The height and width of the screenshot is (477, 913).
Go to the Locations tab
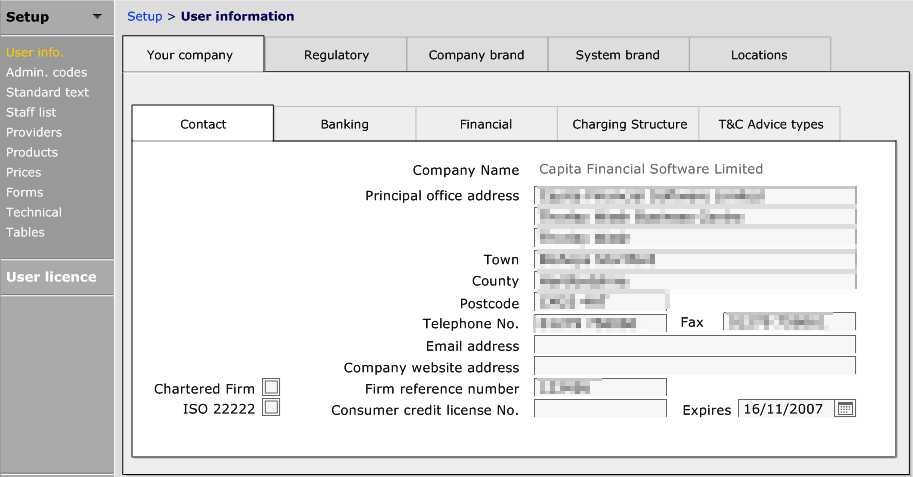759,55
